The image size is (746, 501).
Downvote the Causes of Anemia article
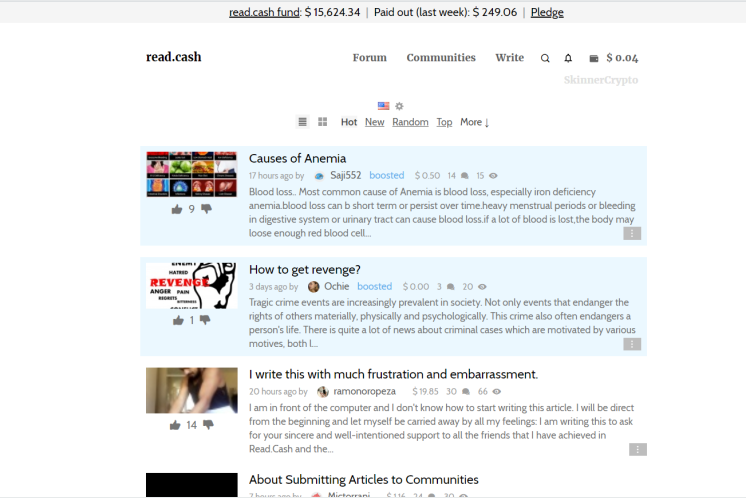(x=206, y=208)
